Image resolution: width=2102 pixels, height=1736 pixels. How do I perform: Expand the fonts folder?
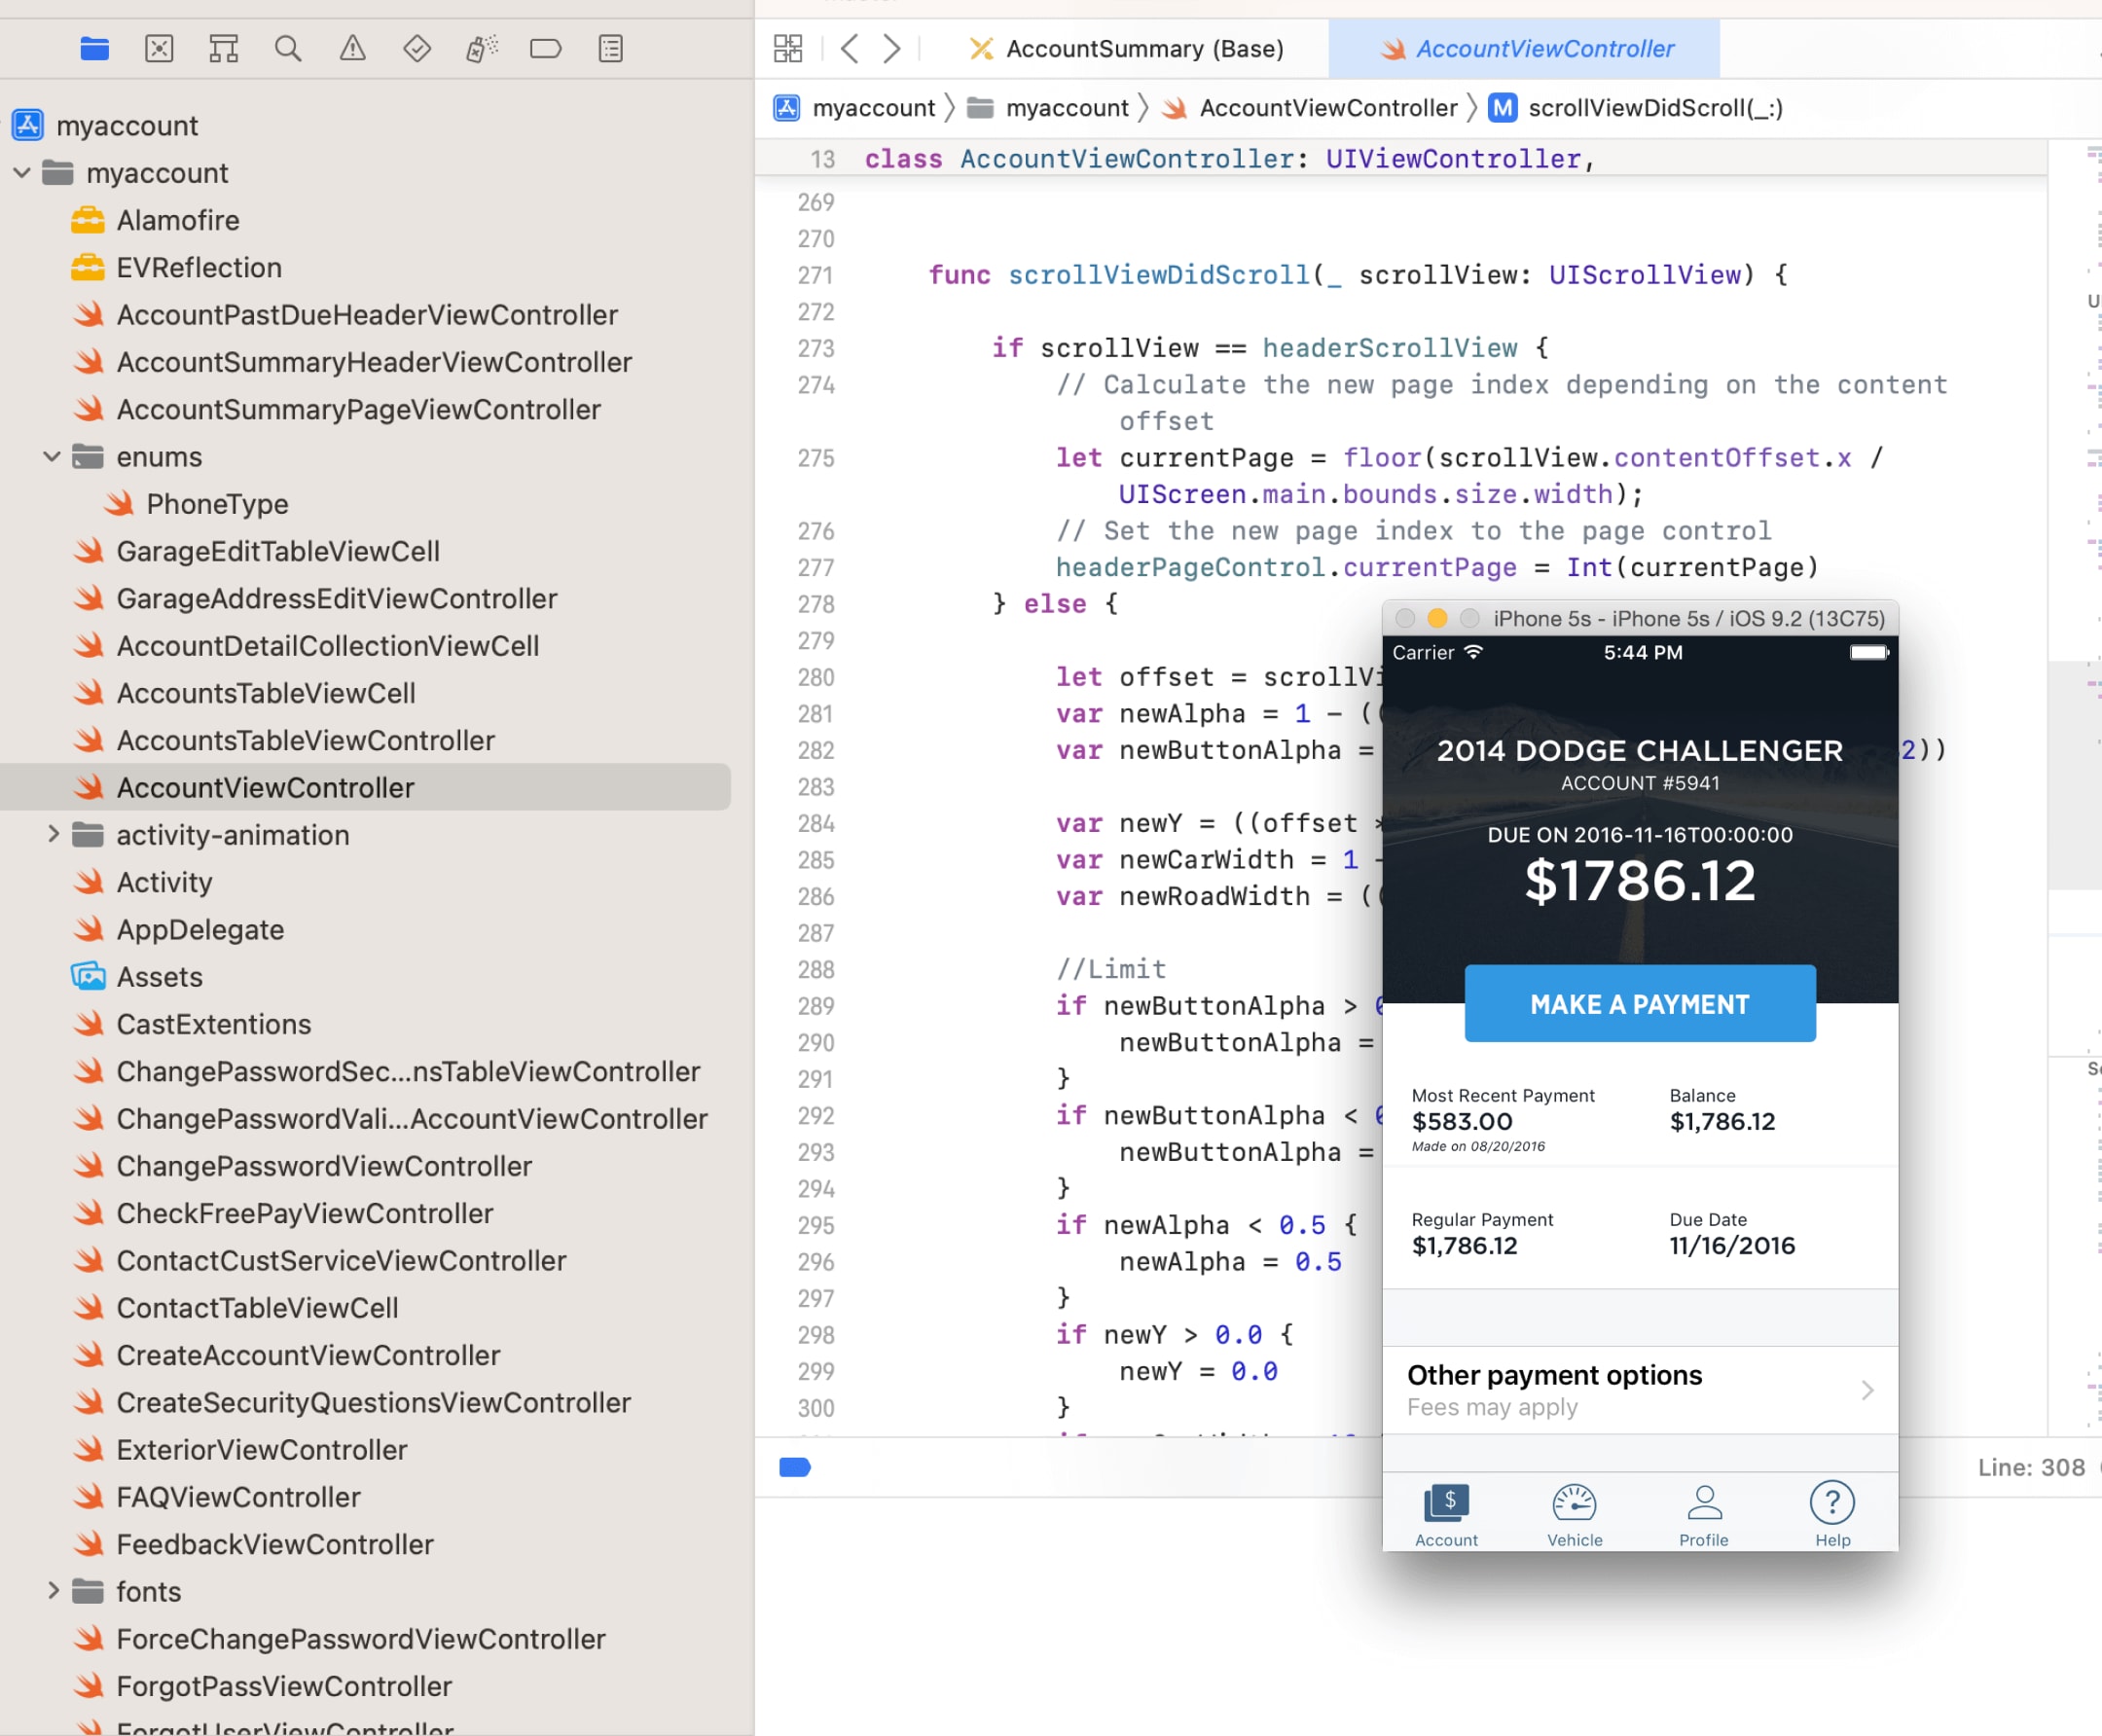tap(53, 1590)
